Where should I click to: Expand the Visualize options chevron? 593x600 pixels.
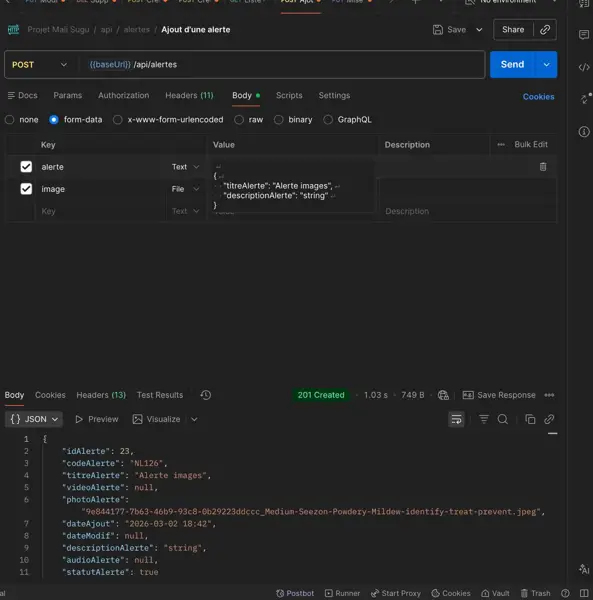click(194, 419)
